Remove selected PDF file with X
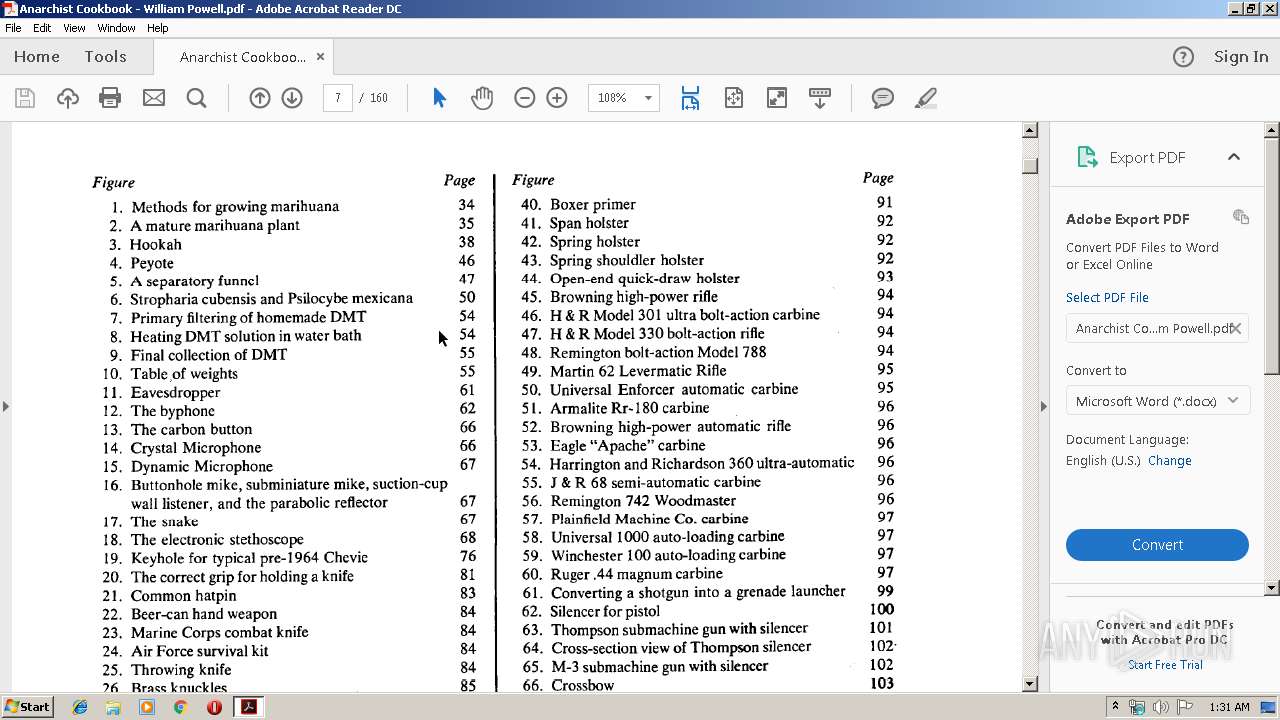 pyautogui.click(x=1236, y=328)
